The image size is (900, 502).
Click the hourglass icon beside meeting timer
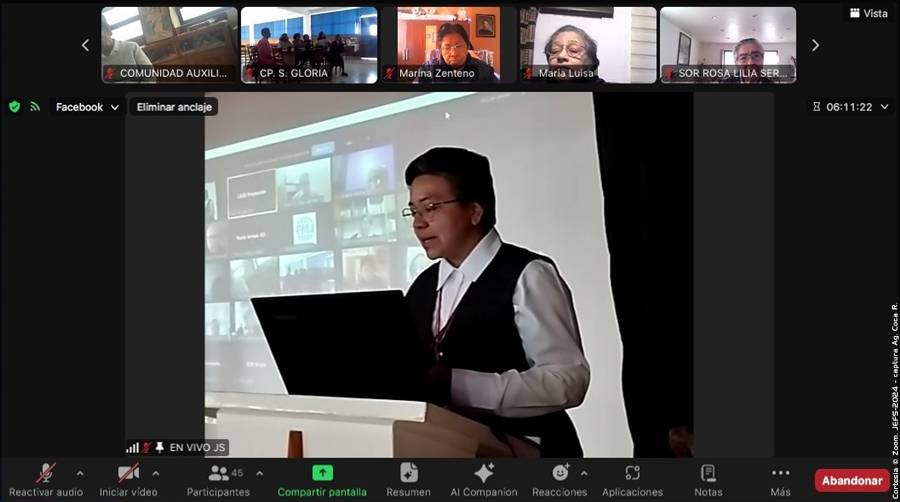point(816,107)
